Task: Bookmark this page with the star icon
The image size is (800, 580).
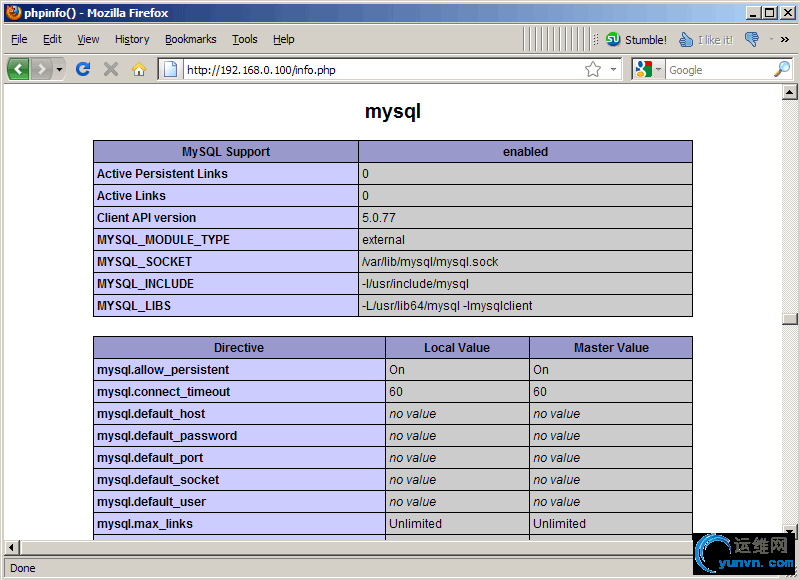Action: point(592,69)
